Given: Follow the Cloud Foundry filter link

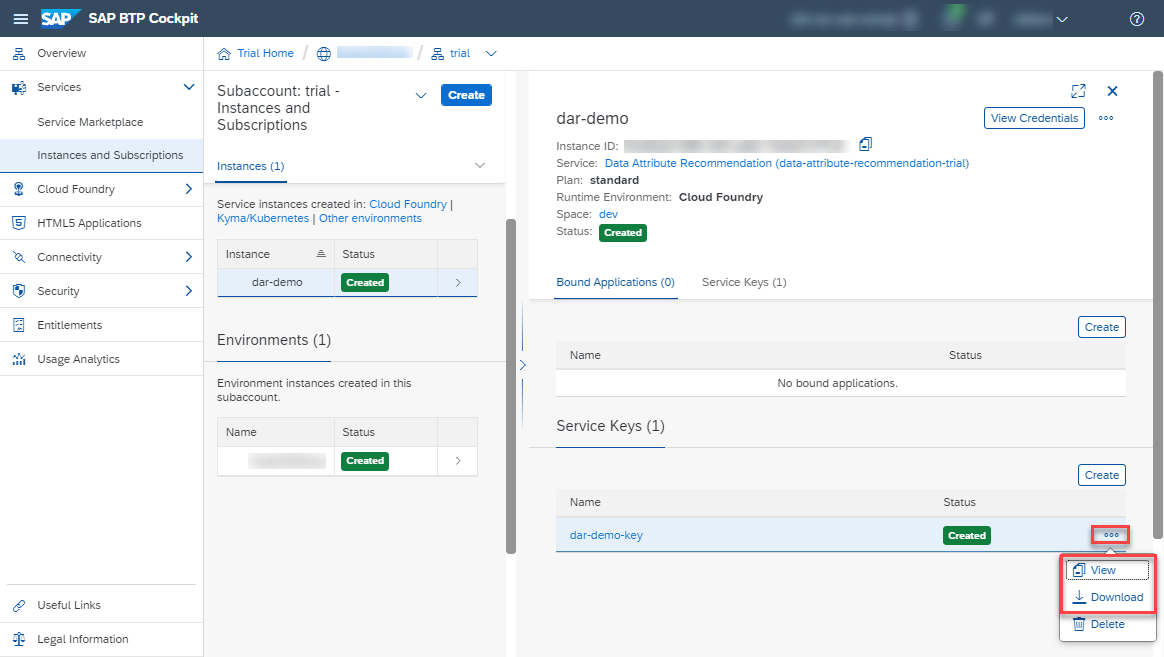Looking at the screenshot, I should (x=408, y=204).
